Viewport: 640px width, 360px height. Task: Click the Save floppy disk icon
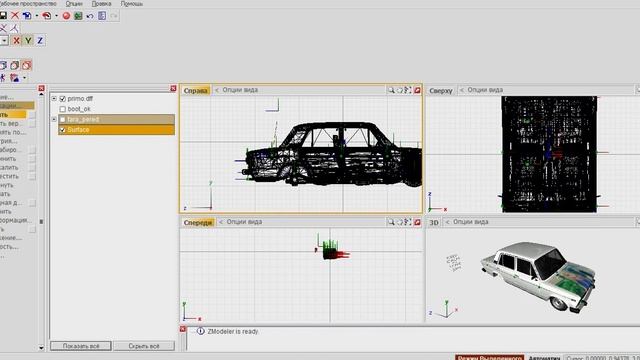pos(3,16)
